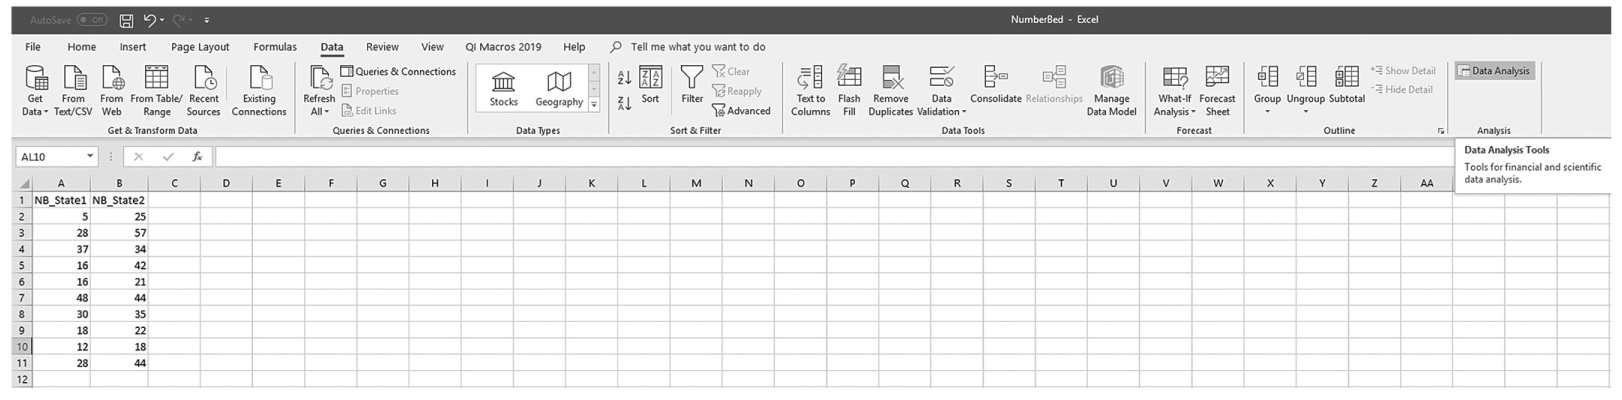
Task: Select the NB_State1 header cell
Action: pos(60,200)
